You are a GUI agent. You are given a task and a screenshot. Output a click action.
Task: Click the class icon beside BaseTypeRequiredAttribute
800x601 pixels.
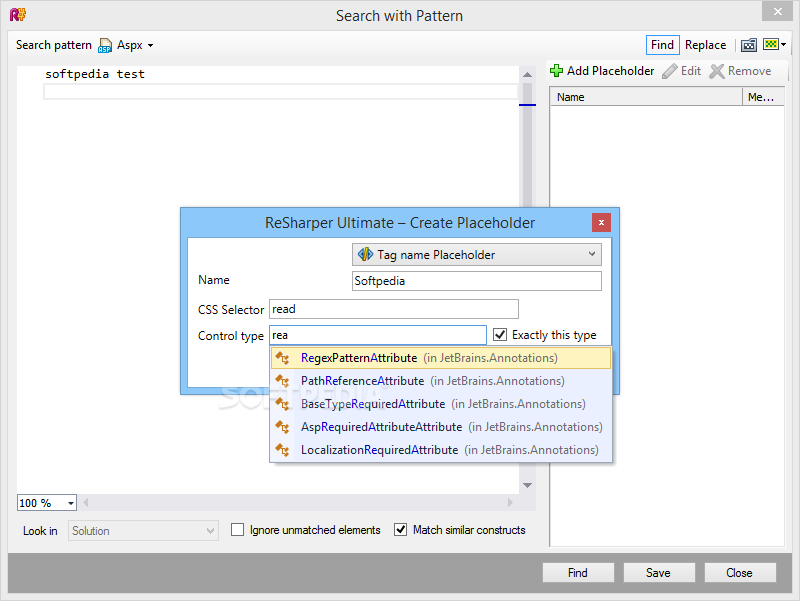coord(283,404)
